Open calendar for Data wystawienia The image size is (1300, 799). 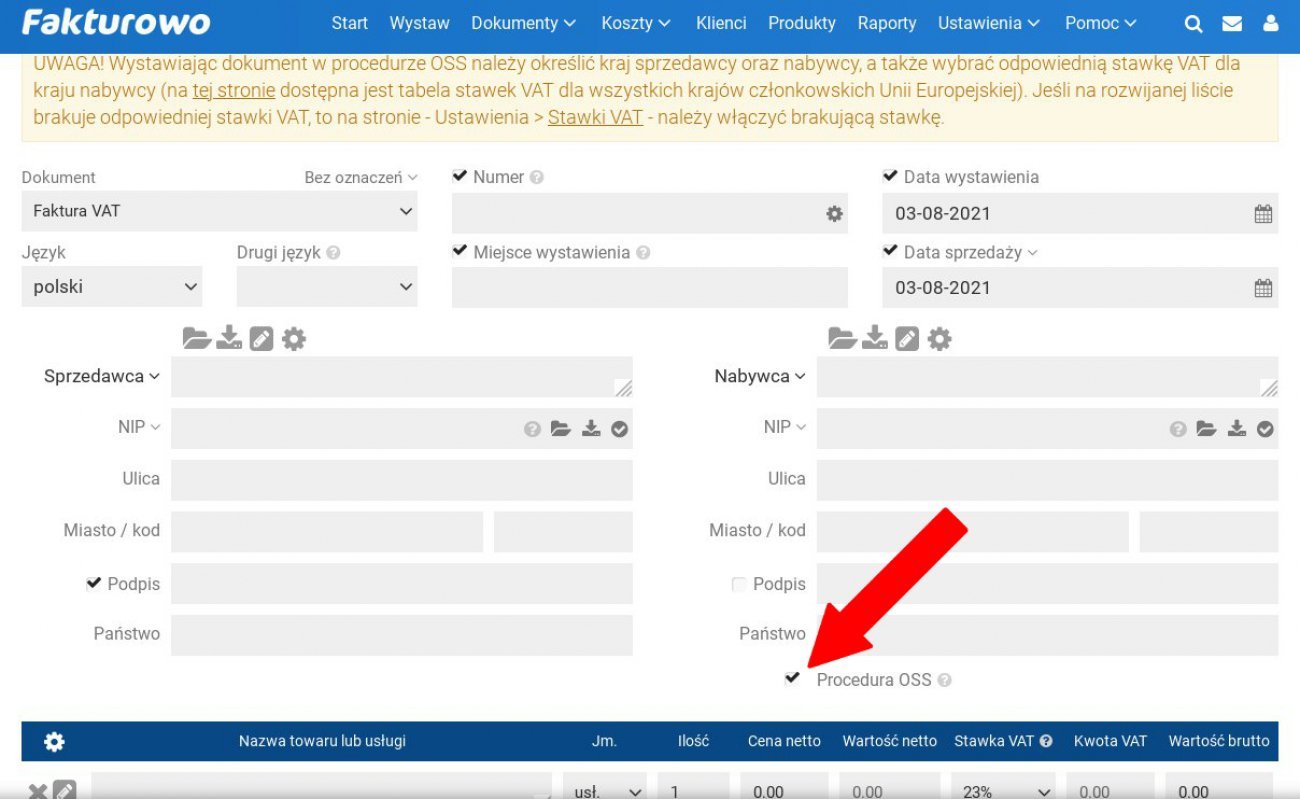tap(1263, 214)
